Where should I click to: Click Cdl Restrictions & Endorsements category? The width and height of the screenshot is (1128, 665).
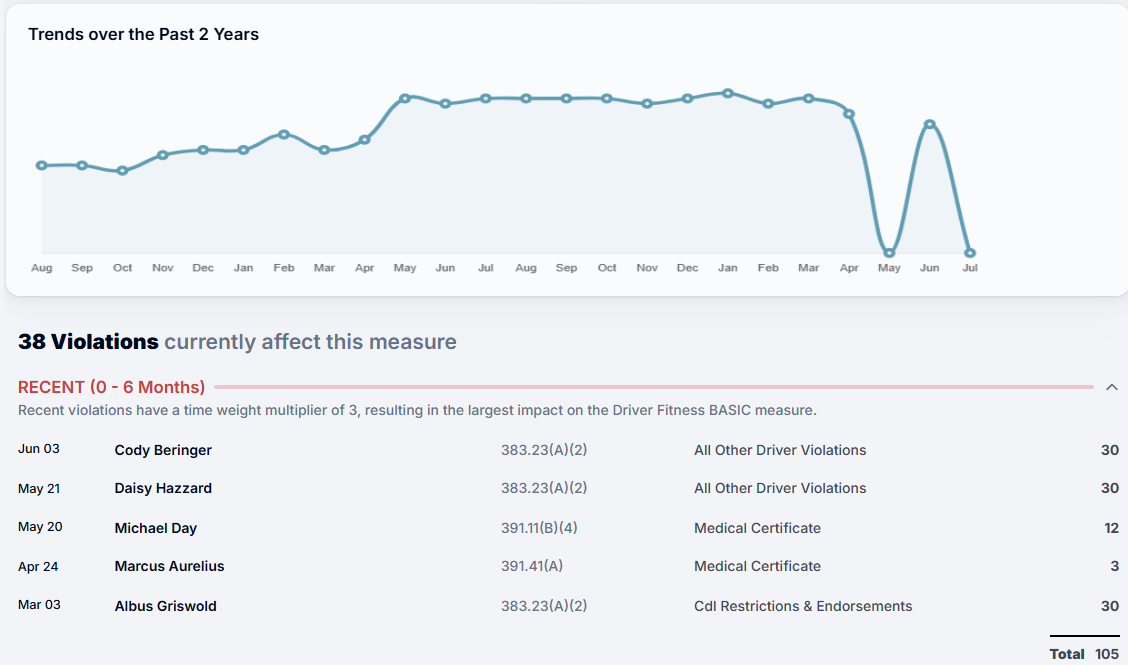coord(802,606)
